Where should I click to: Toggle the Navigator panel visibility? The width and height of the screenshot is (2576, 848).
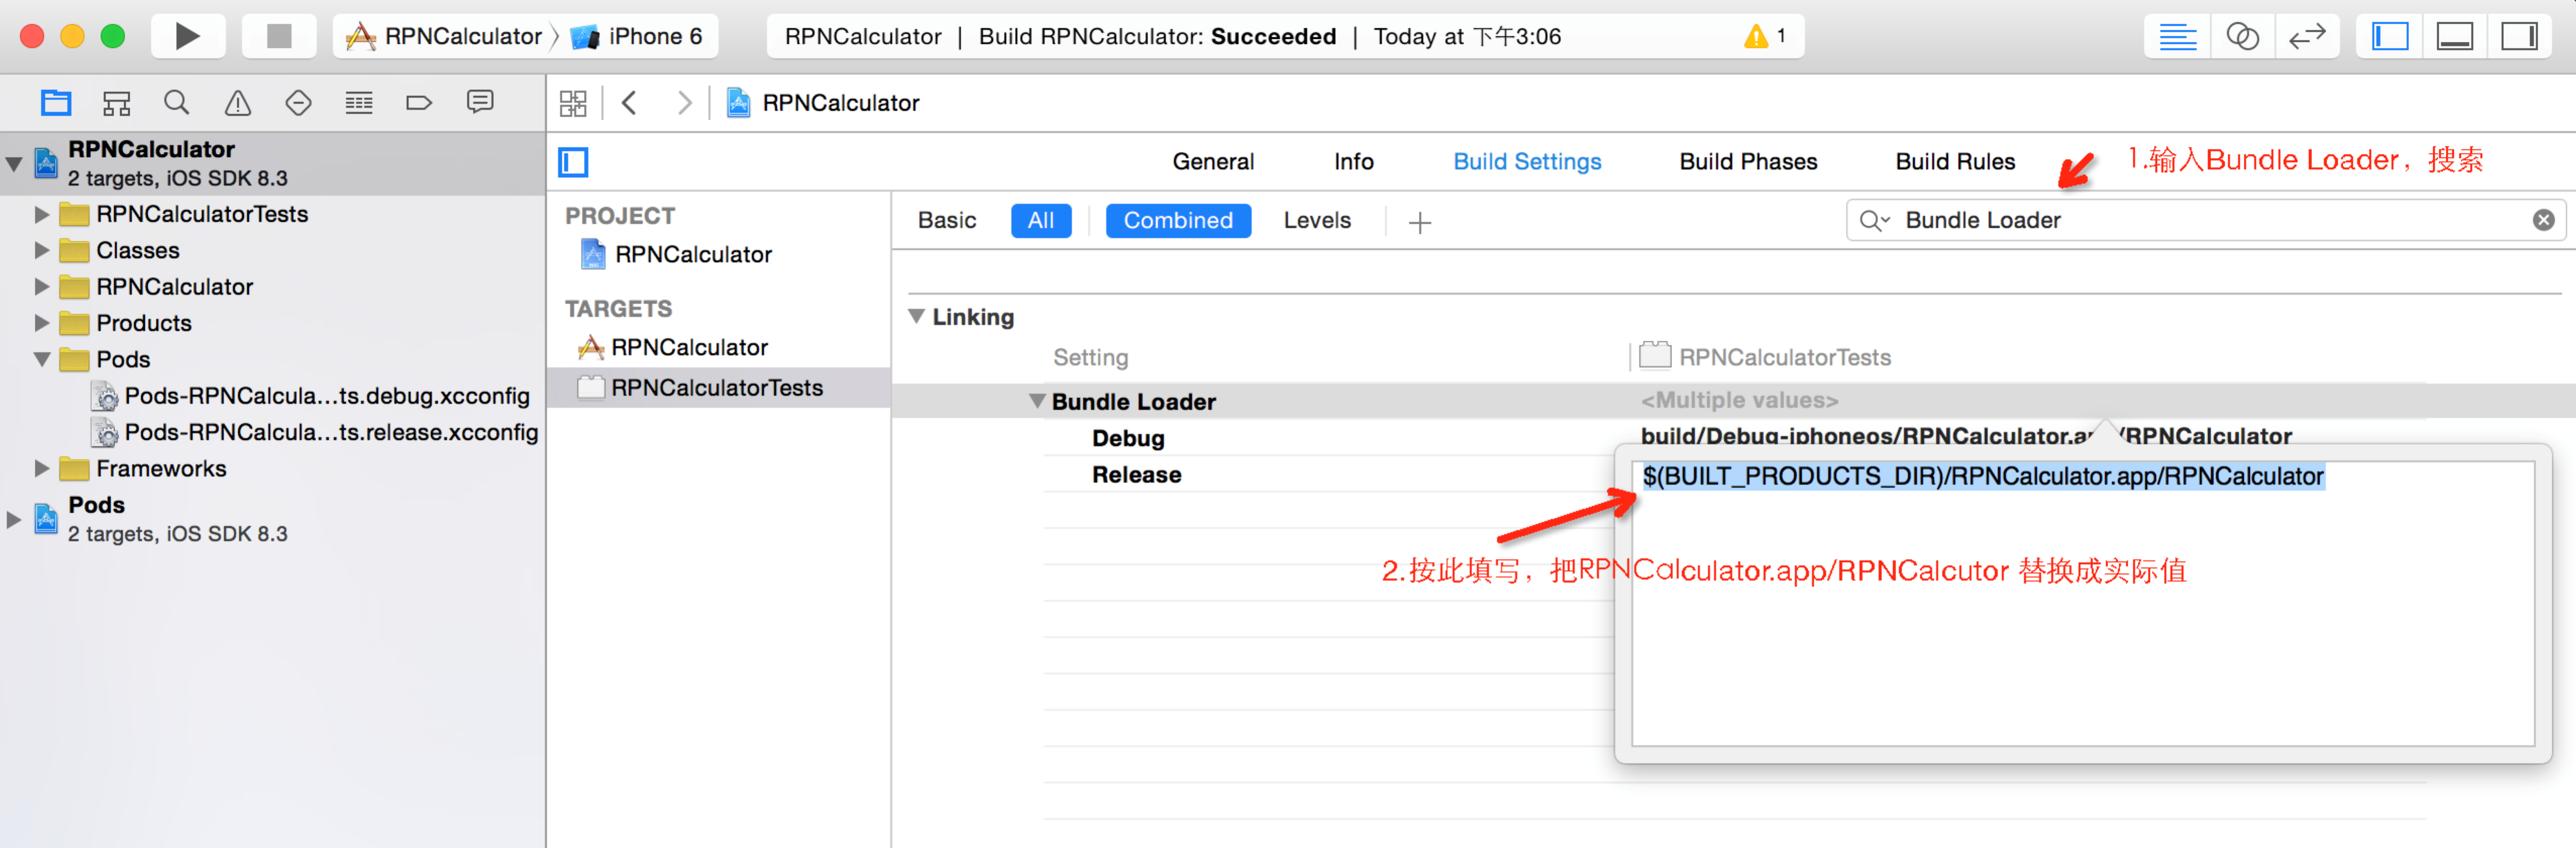point(2389,37)
